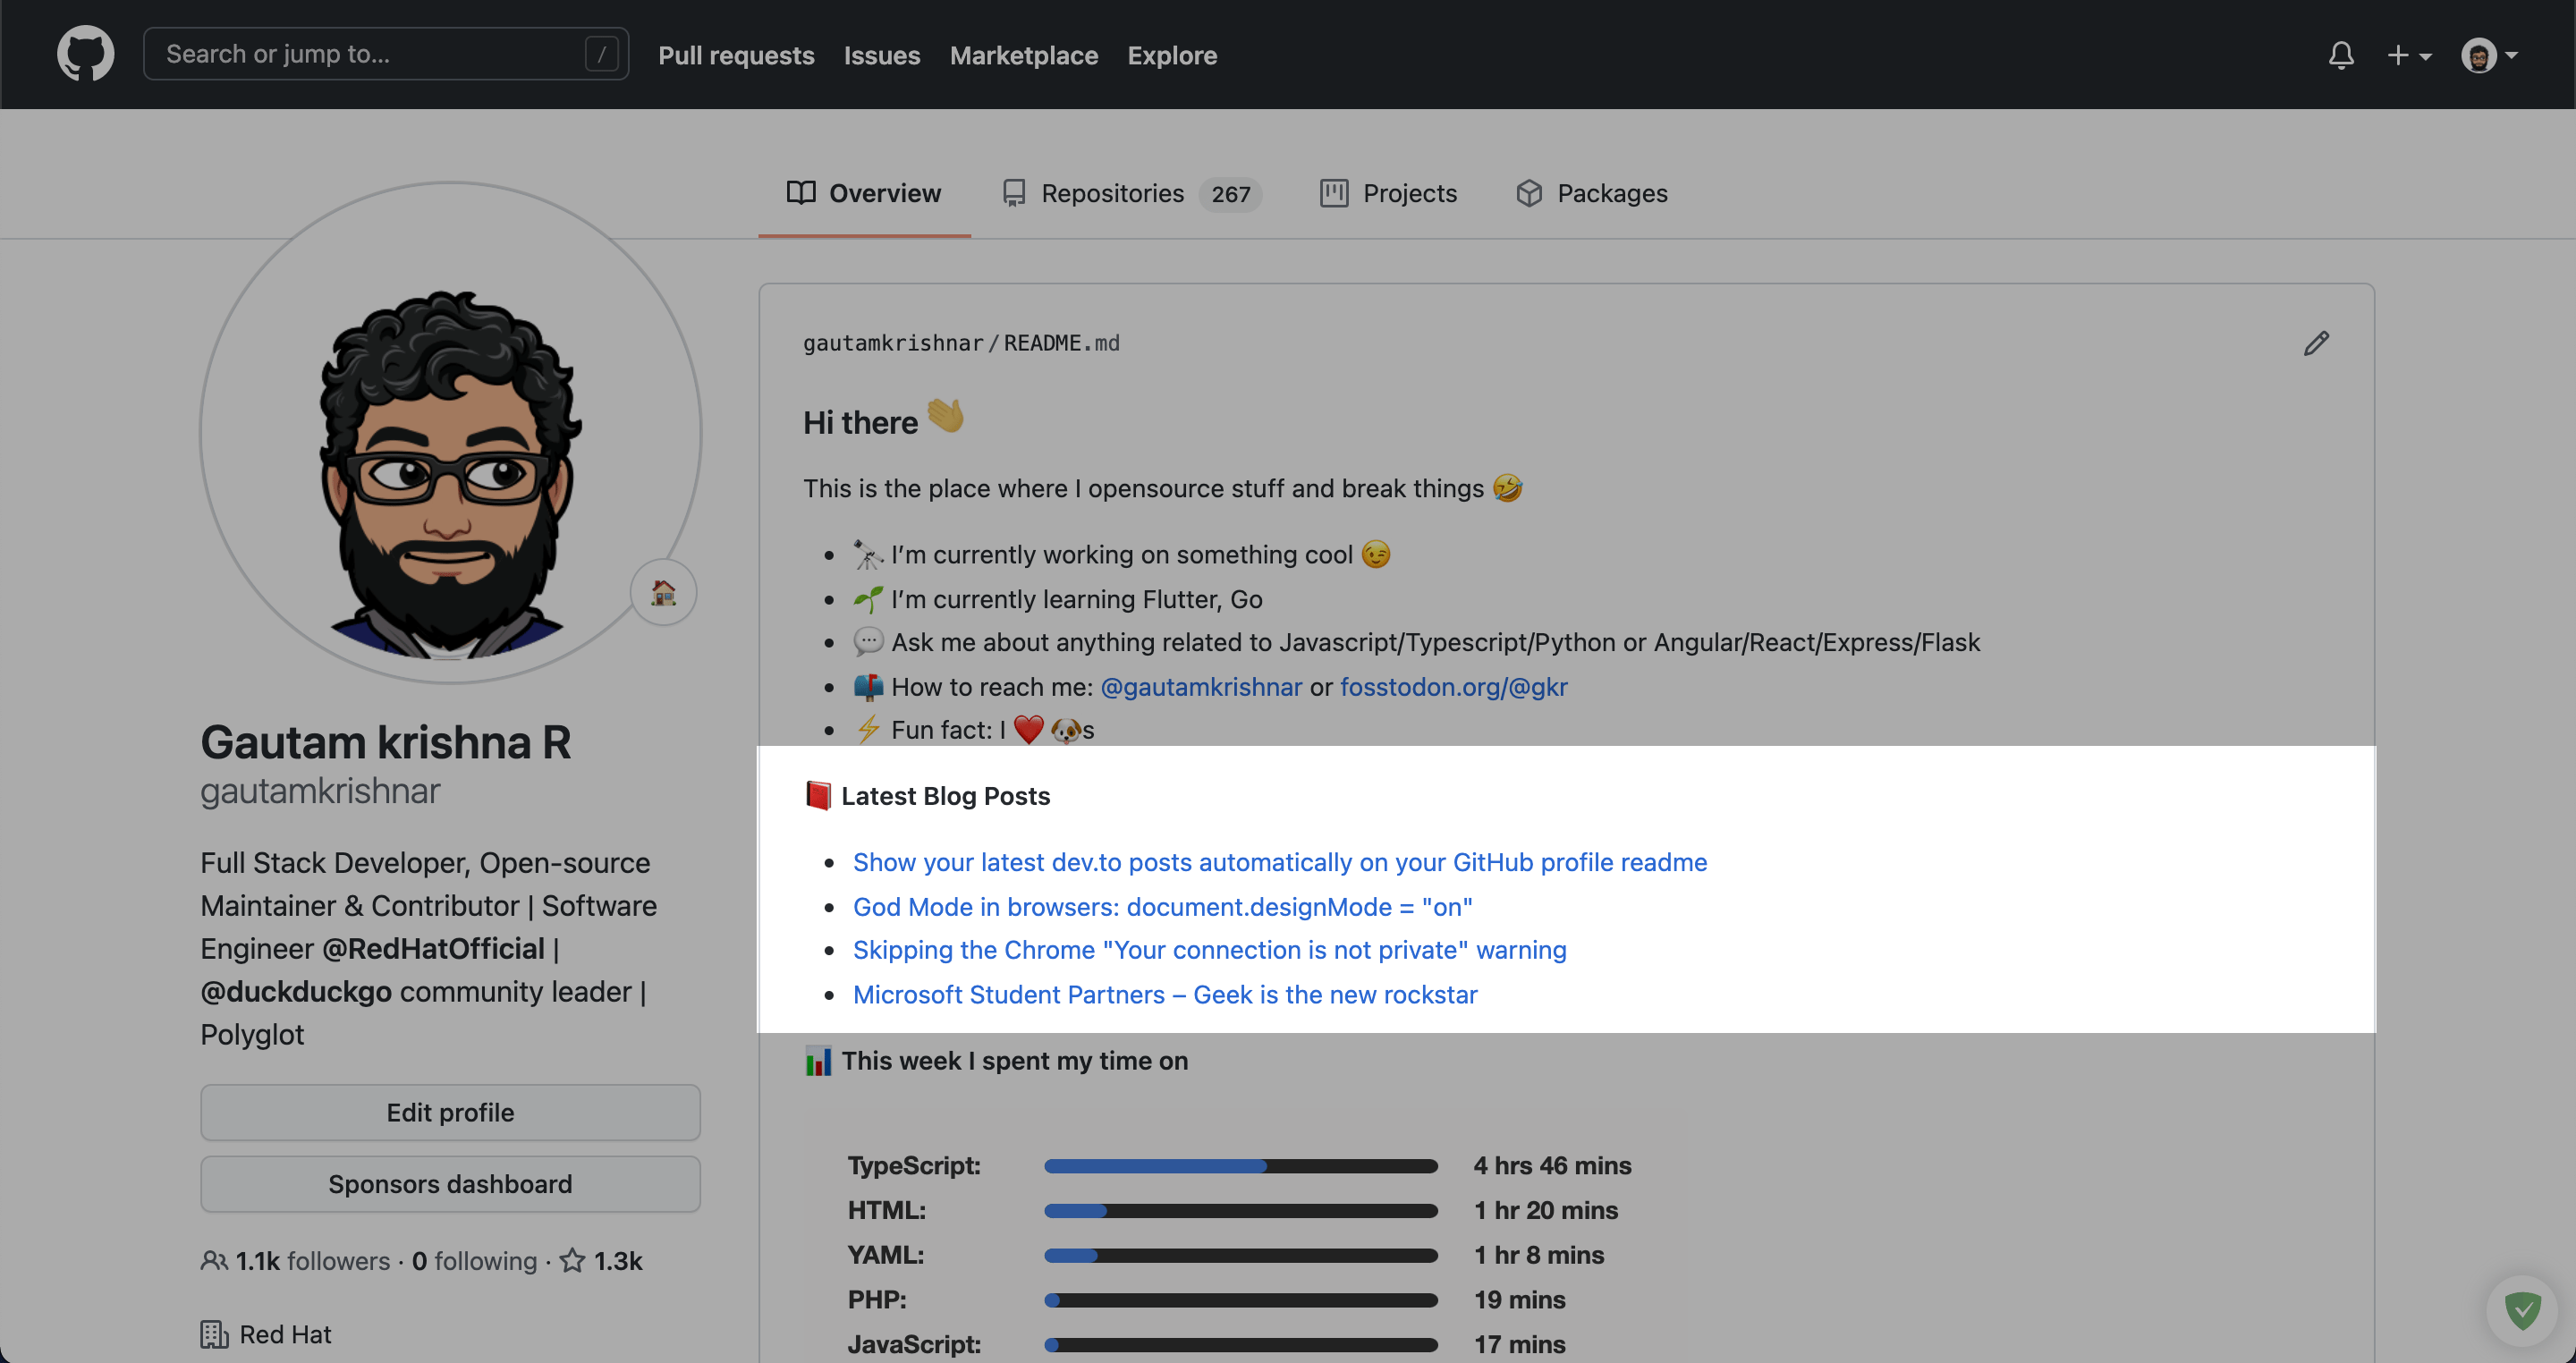
Task: Open the fosstodon.org/@gkr link
Action: click(1453, 686)
